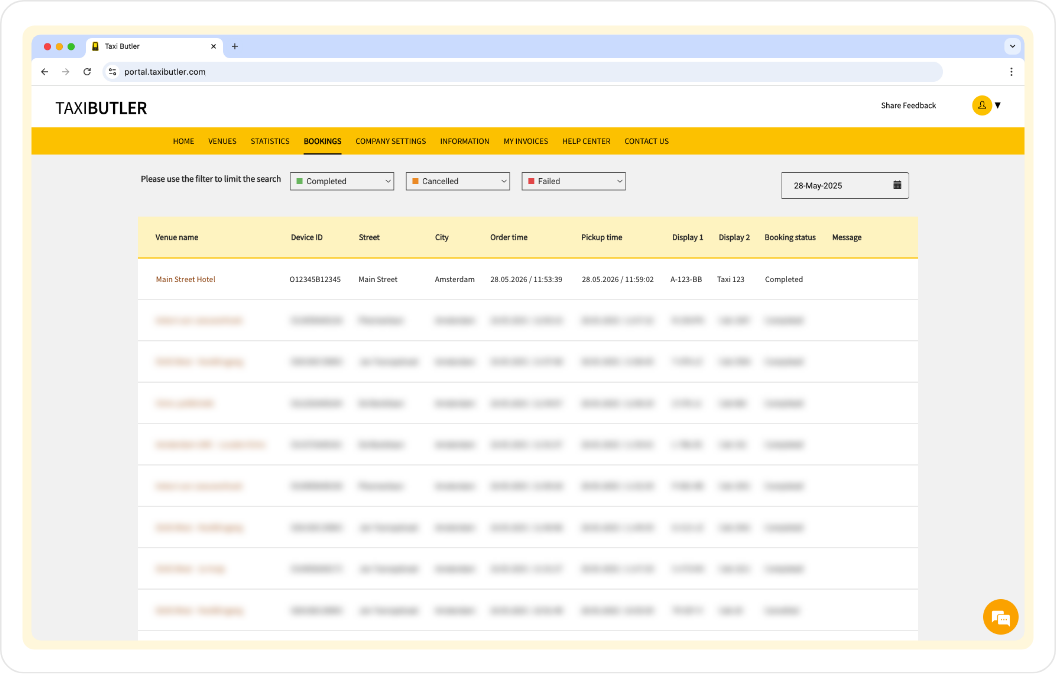This screenshot has height=674, width=1056.
Task: Open the Main Street Hotel venue link
Action: click(x=185, y=279)
